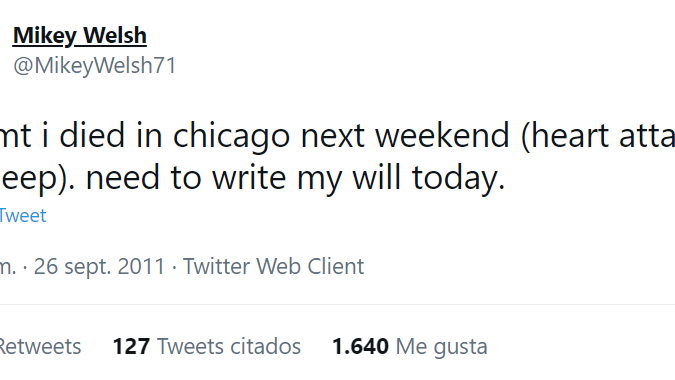Click the text "need to write my will today."

295,178
